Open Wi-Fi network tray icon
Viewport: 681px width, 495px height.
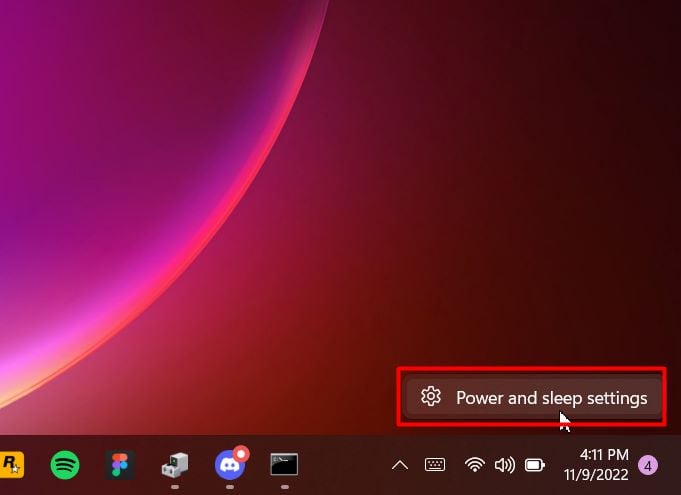coord(475,465)
